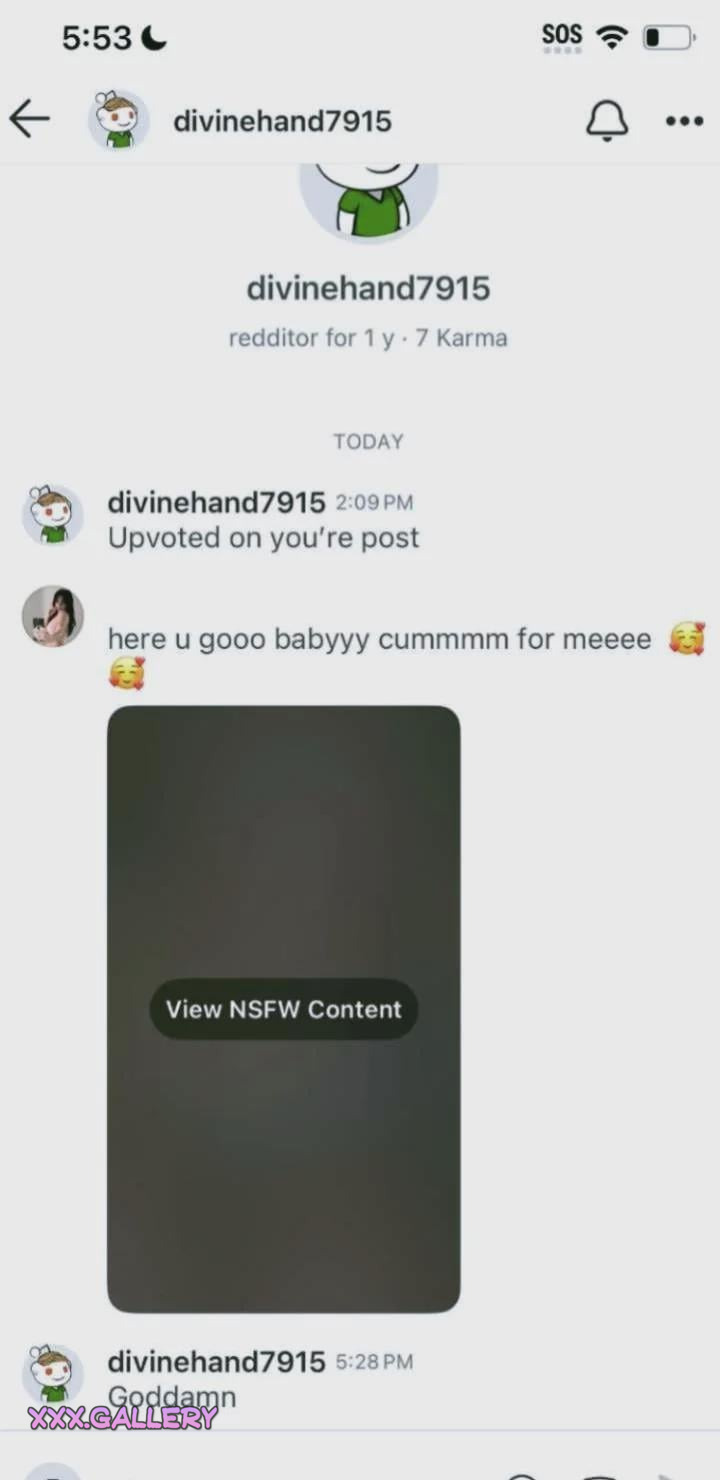Select the 'Upvoted on you're post' message

[263, 538]
